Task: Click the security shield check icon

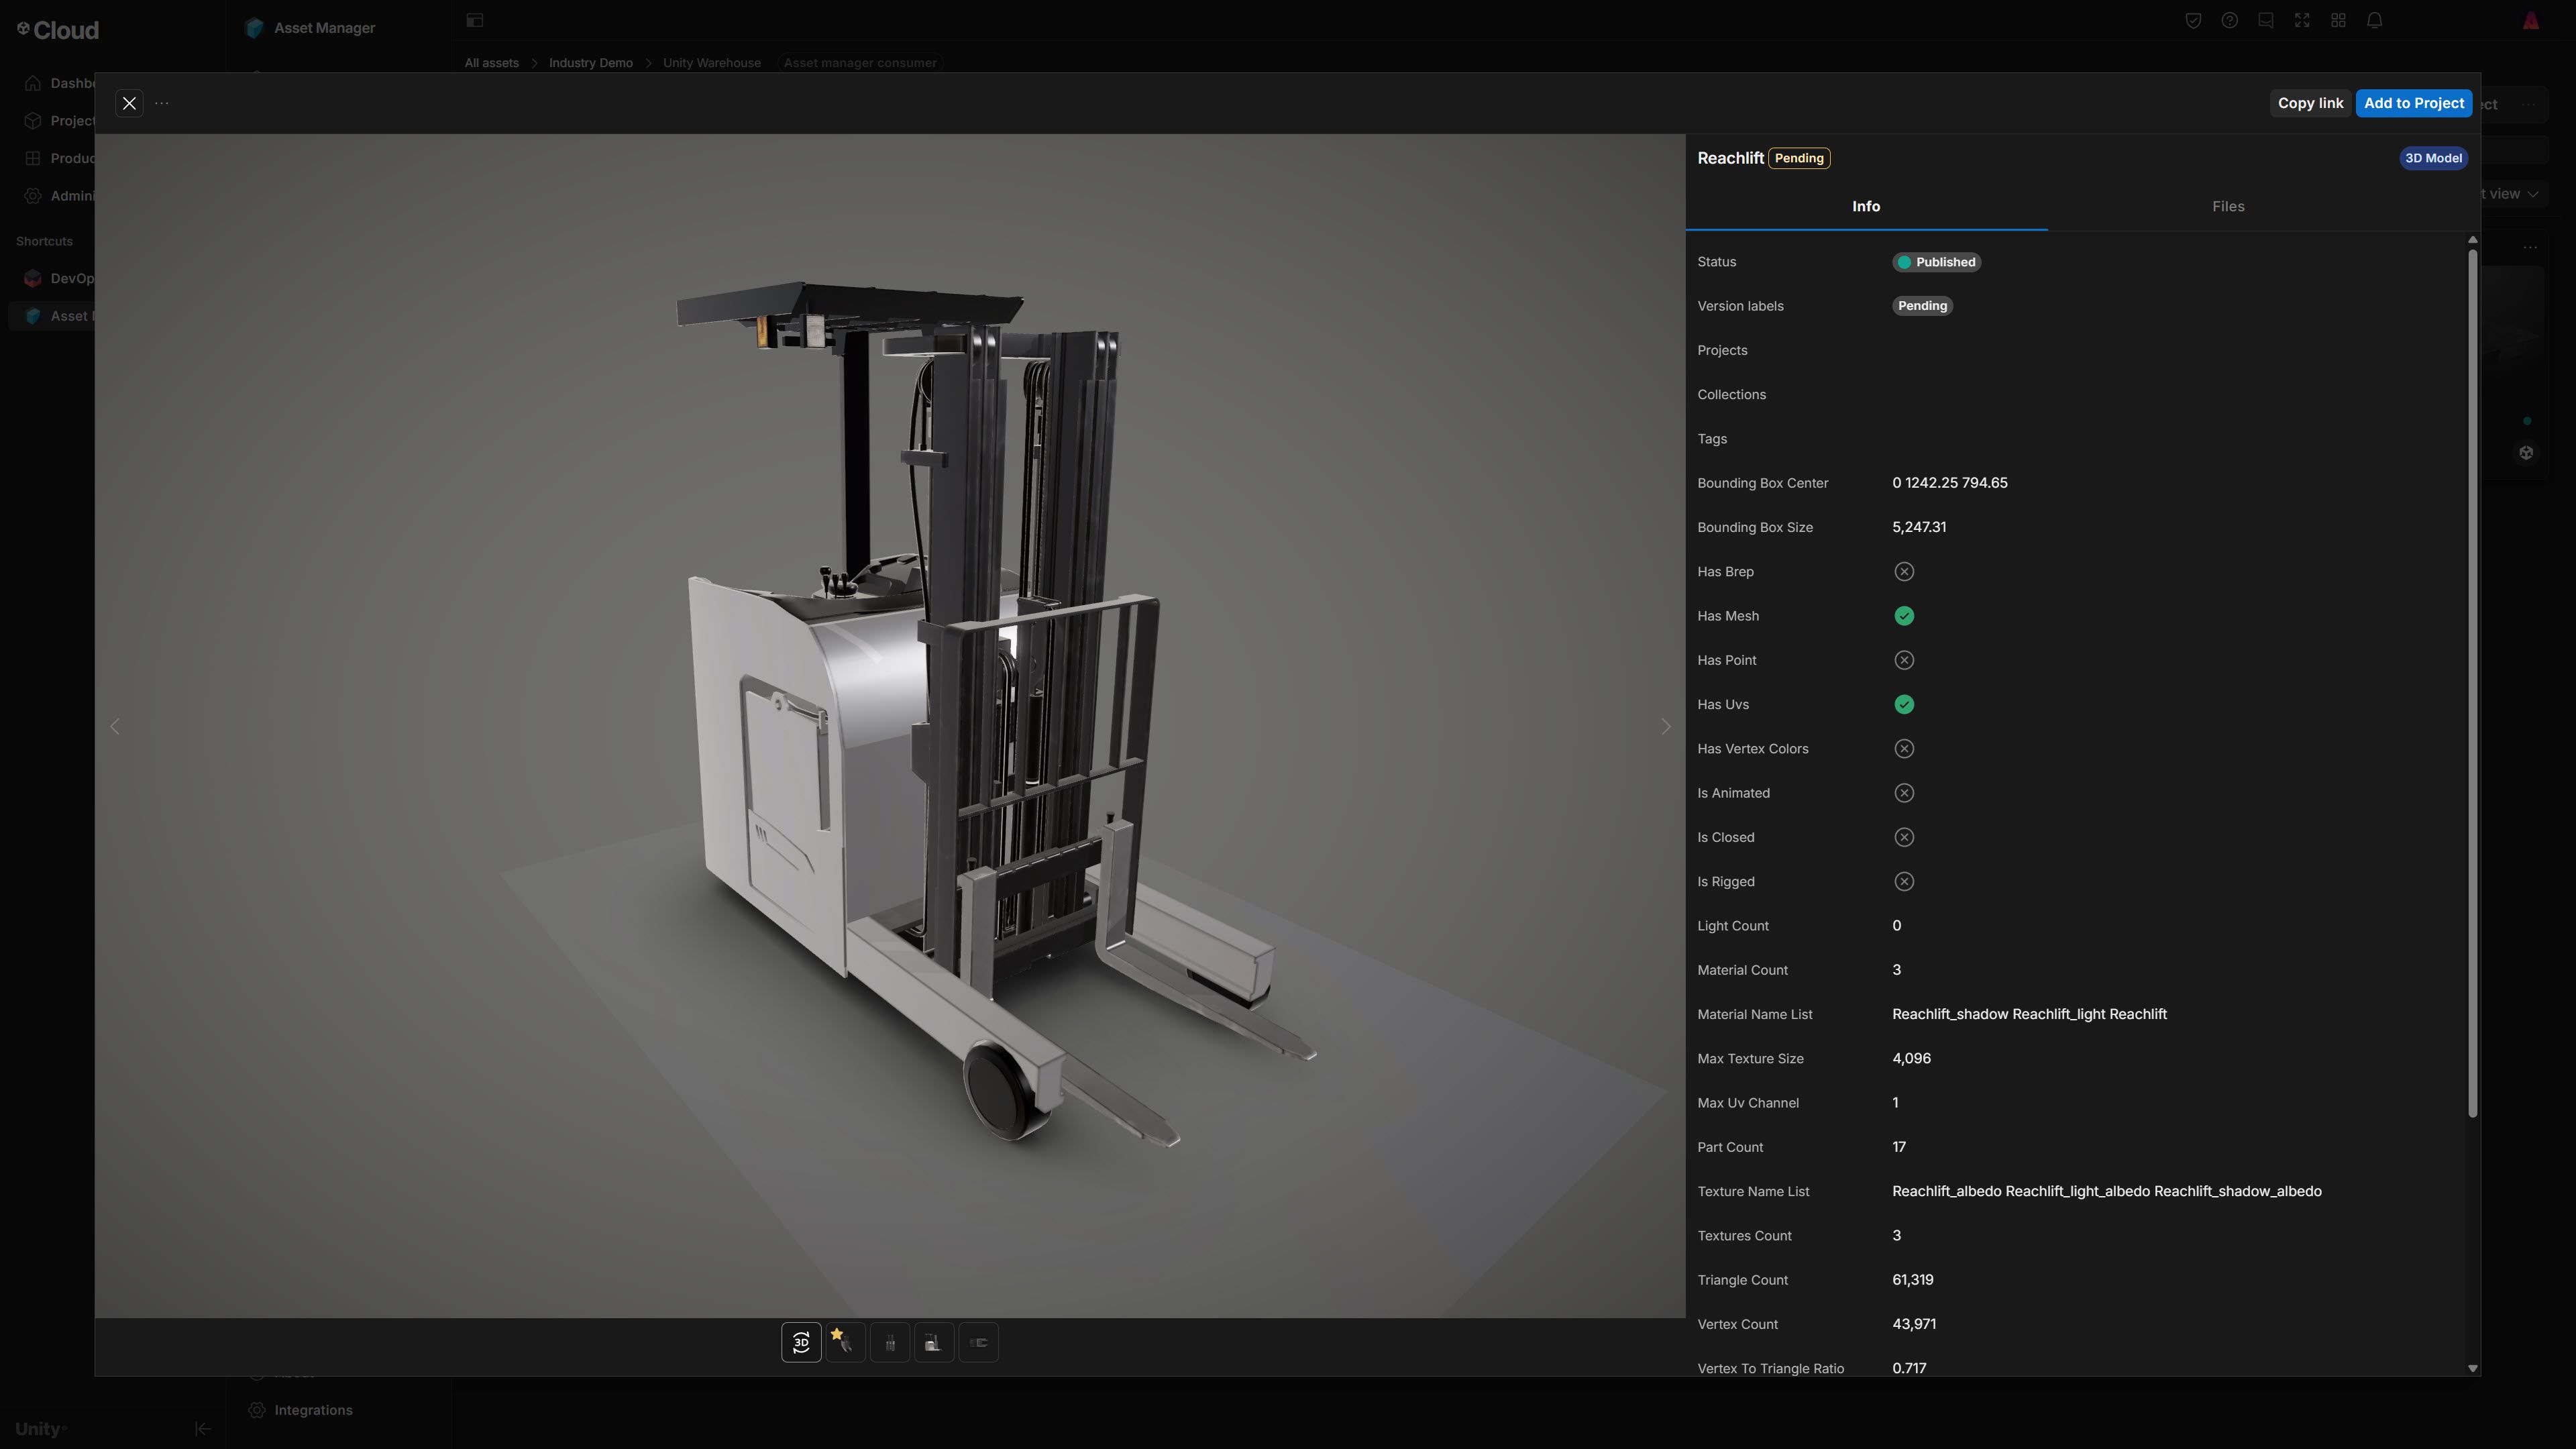Action: pos(2193,21)
